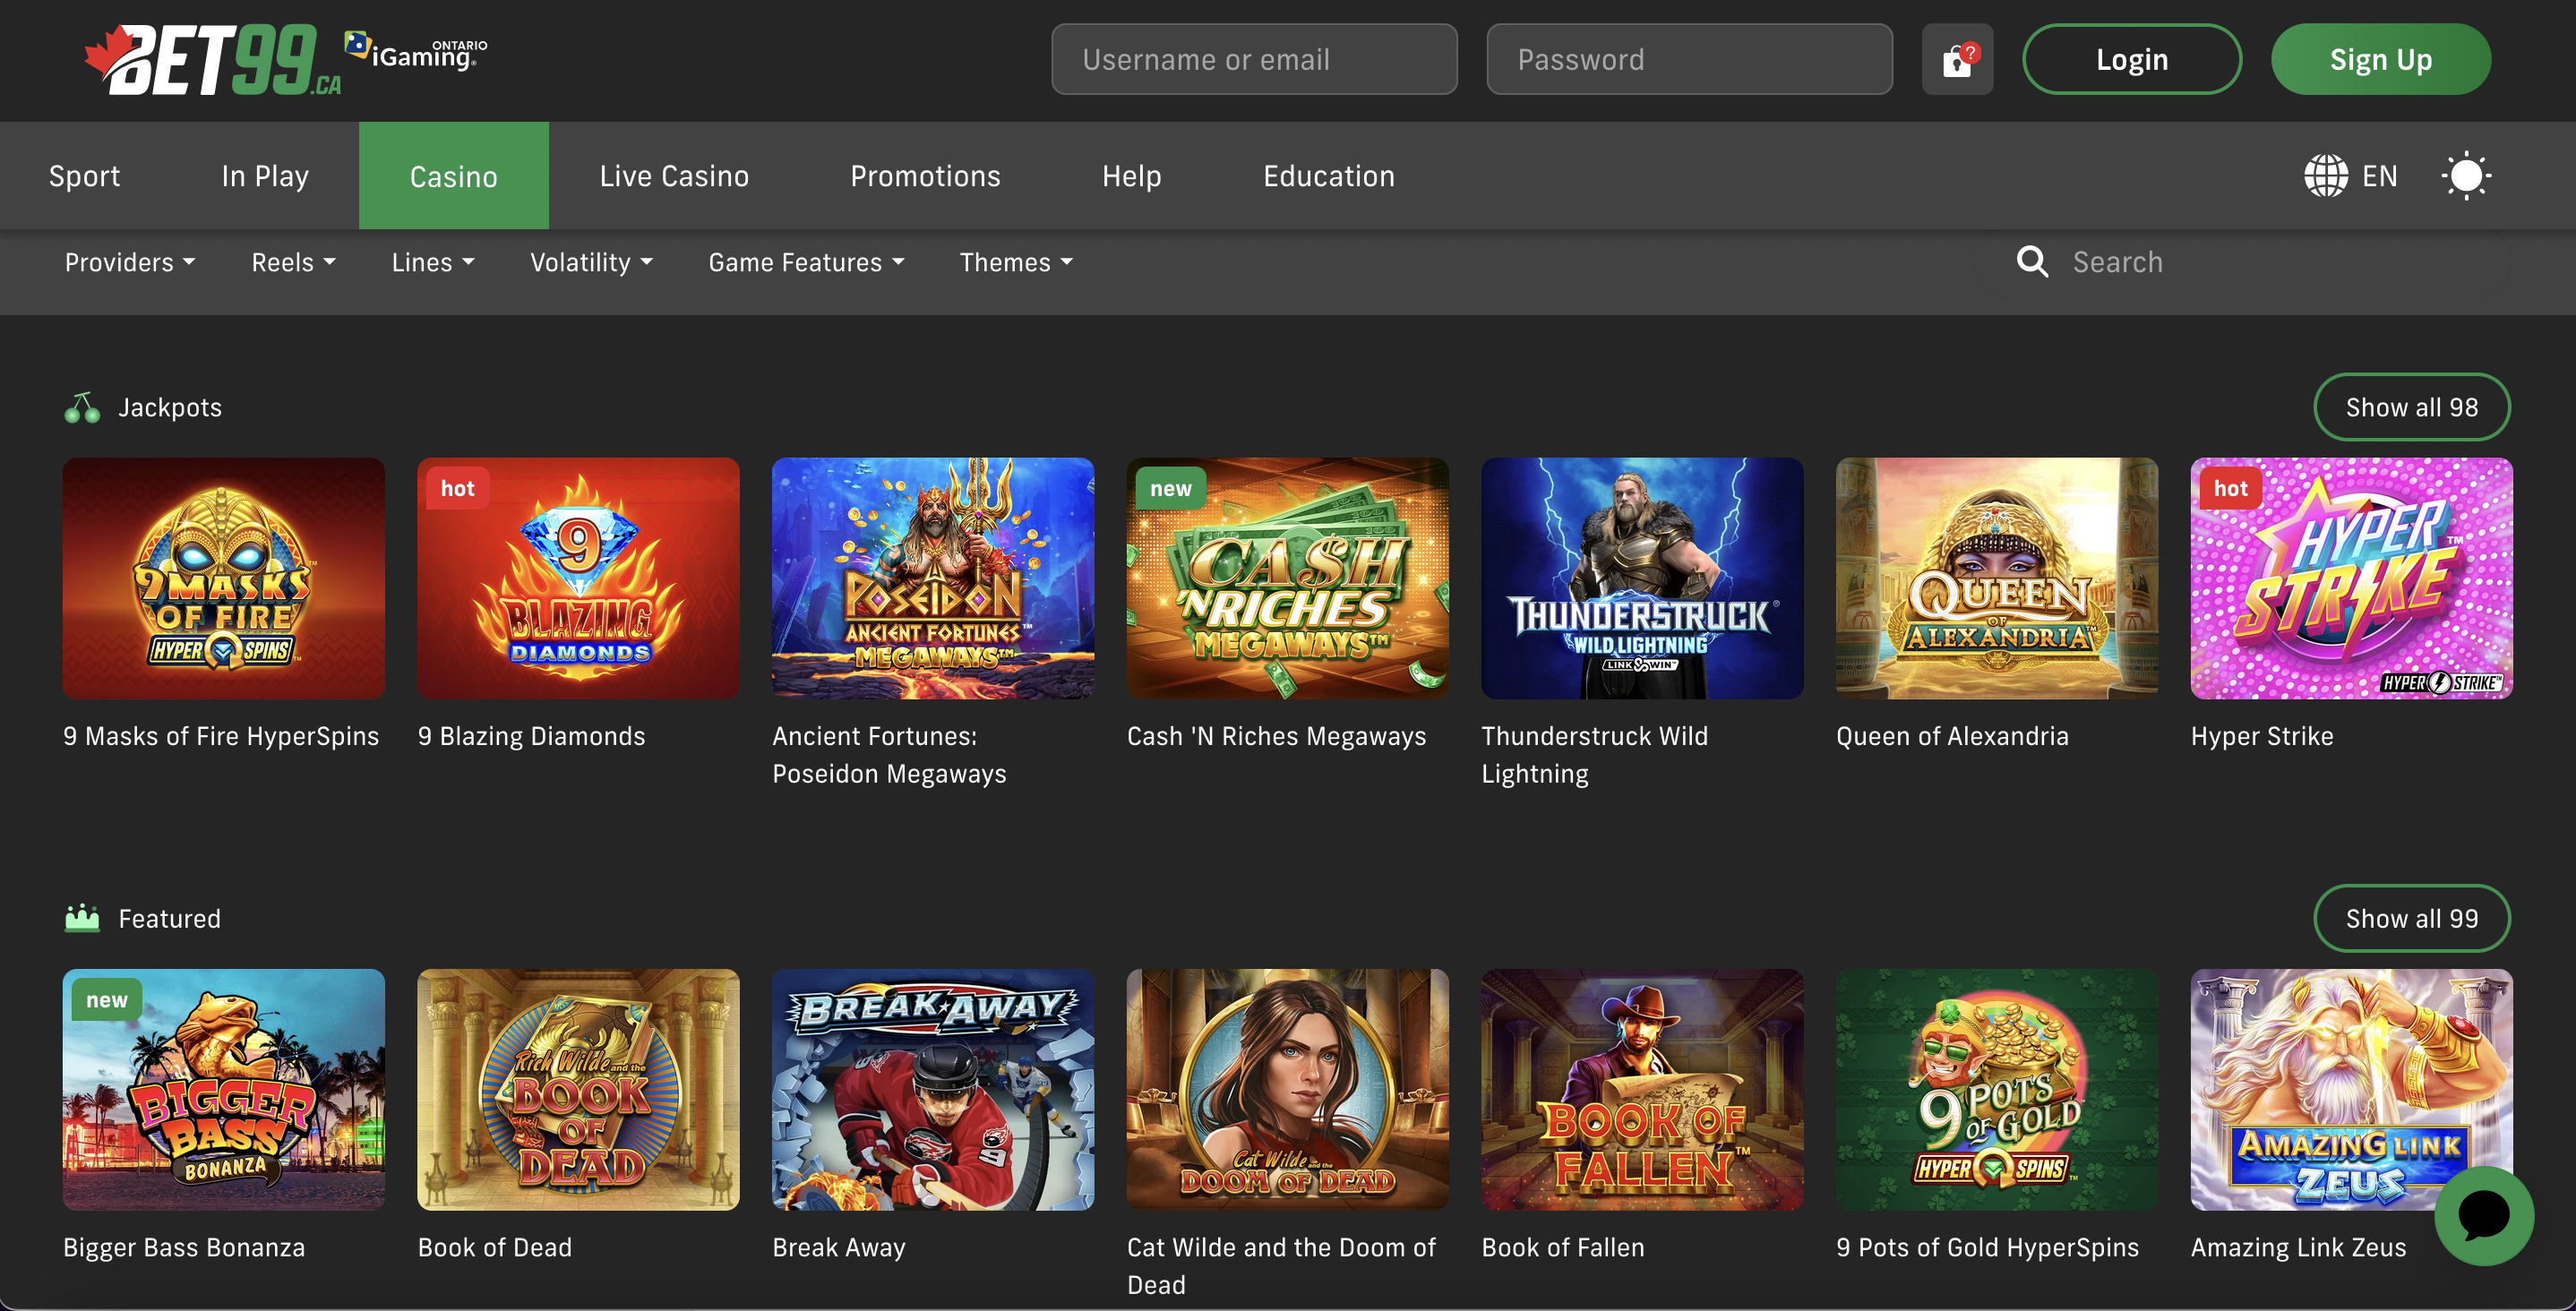Open the Book of Fallen thumbnail

pos(1642,1089)
